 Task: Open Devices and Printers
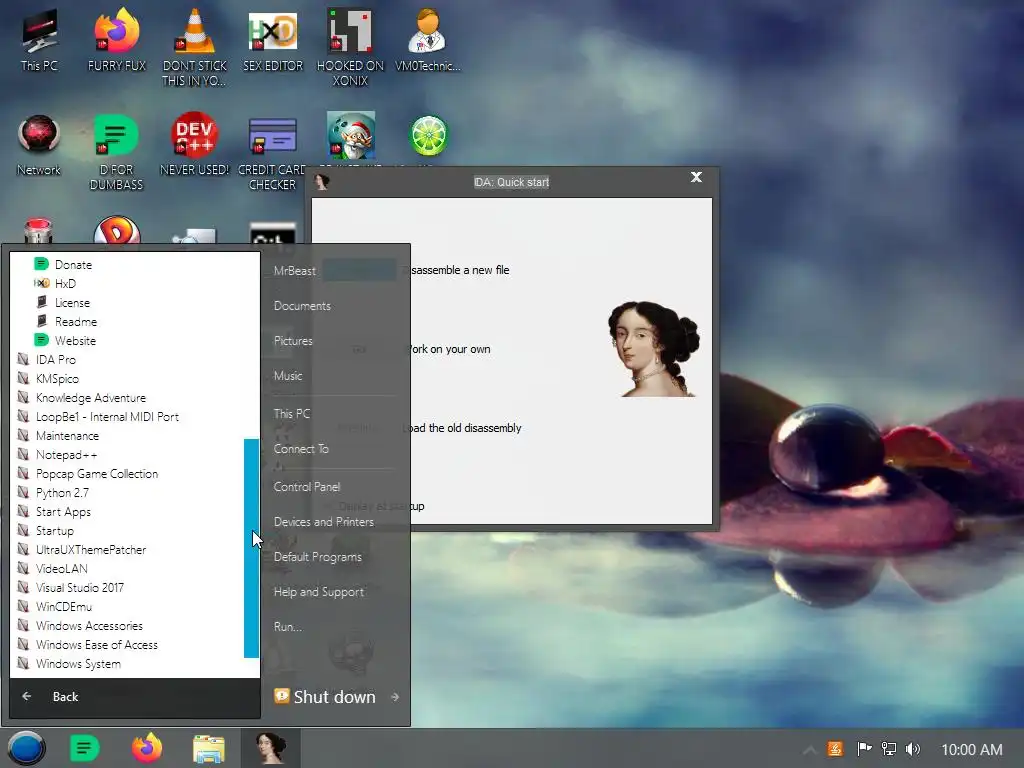[x=324, y=522]
